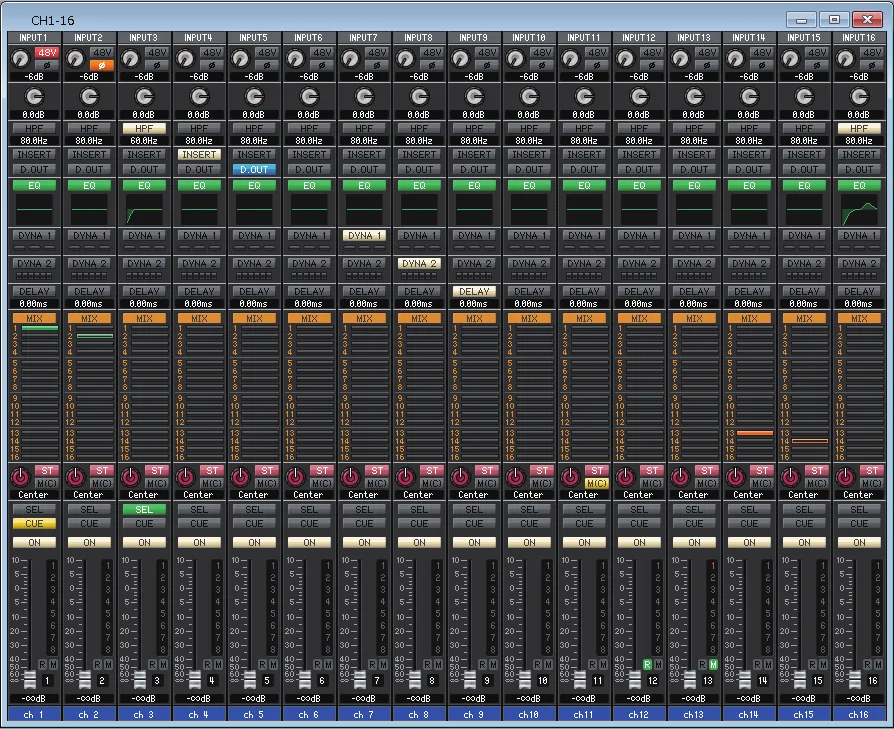Click the ch12 channel name label

point(639,714)
